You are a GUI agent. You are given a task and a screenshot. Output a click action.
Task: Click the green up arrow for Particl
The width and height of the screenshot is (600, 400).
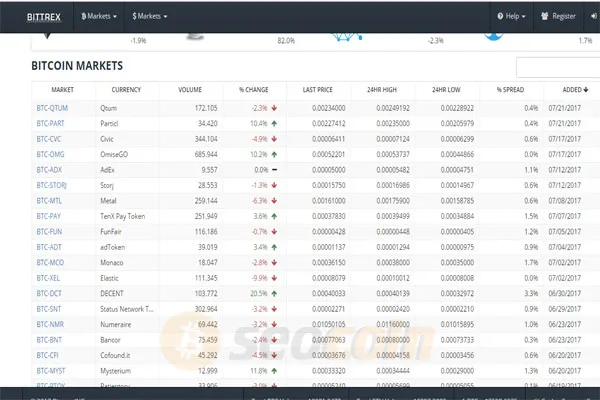[274, 123]
